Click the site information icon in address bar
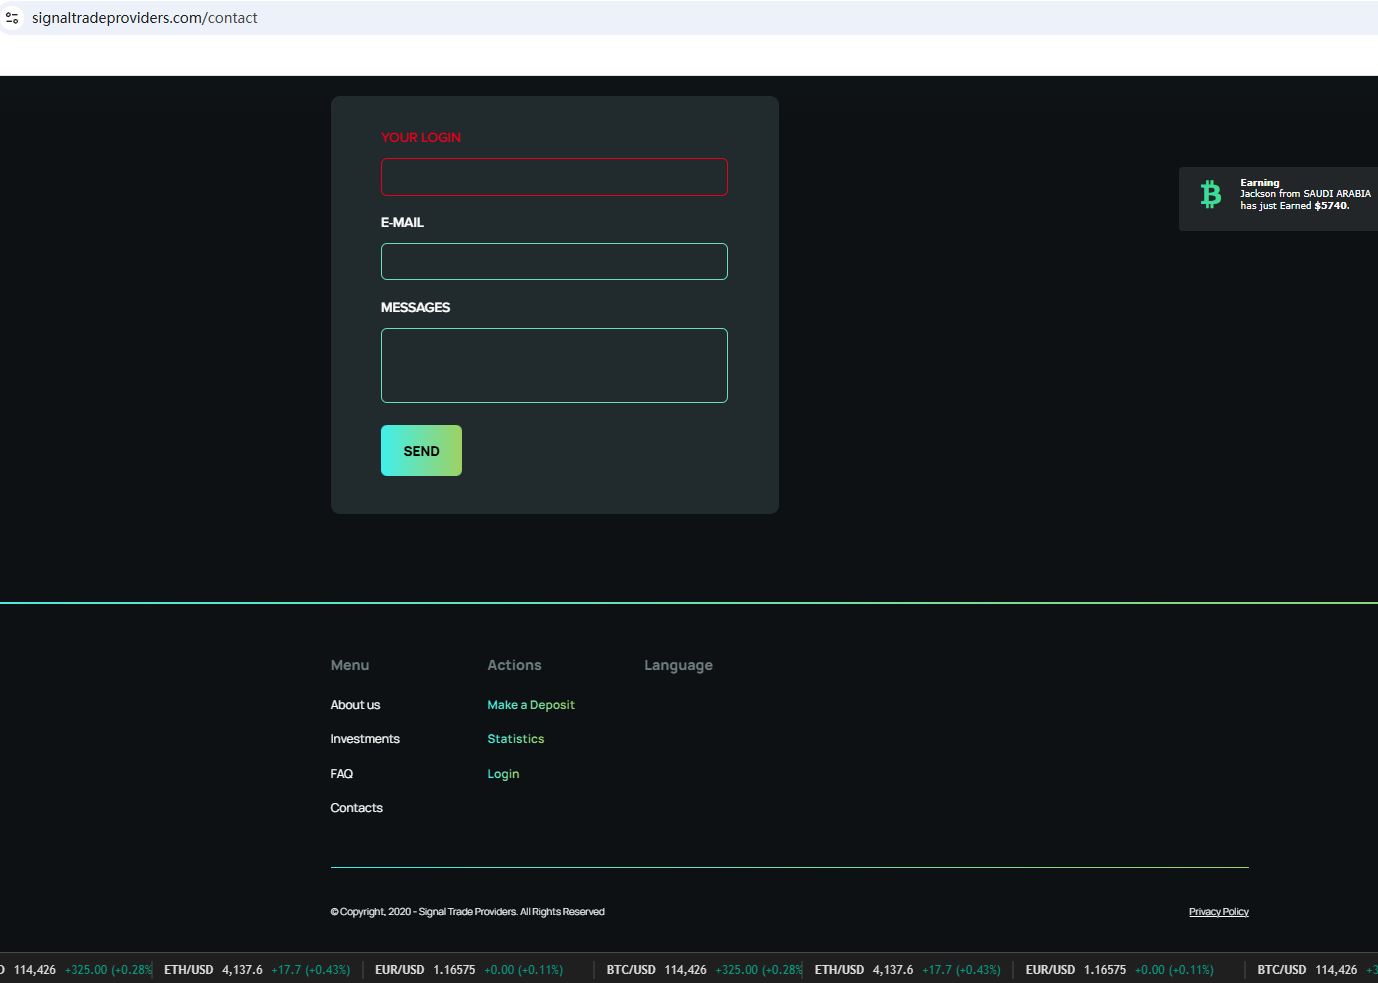Screen dimensions: 1378x983 click(x=12, y=18)
